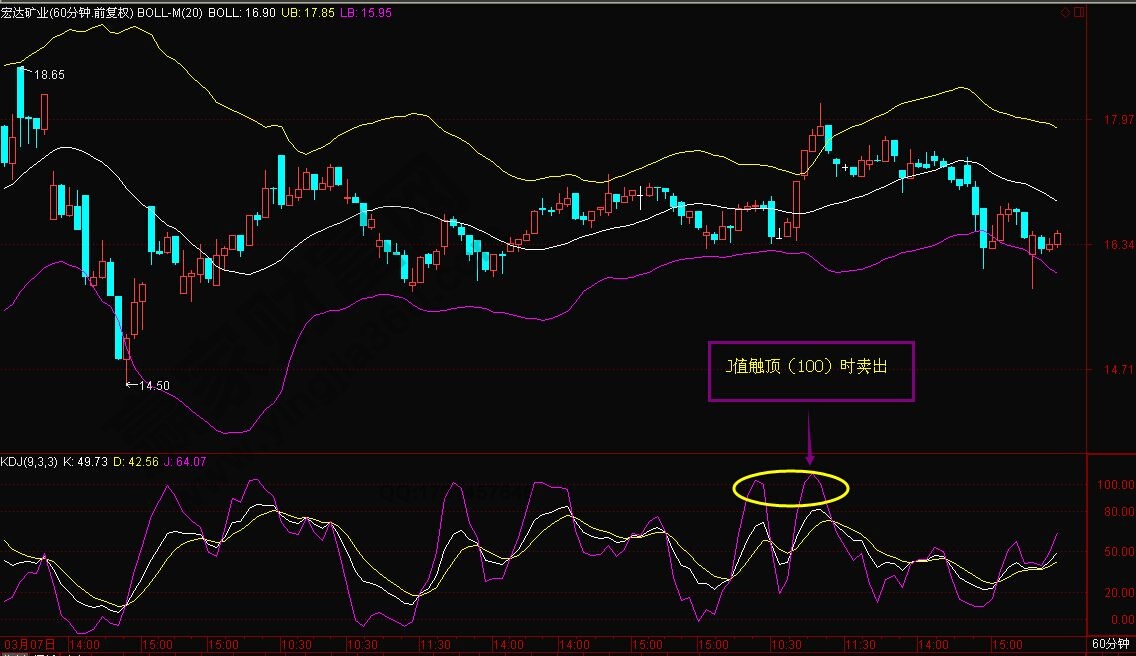The width and height of the screenshot is (1136, 656).
Task: Click the 100.00 level on KDJ axis
Action: 1113,485
